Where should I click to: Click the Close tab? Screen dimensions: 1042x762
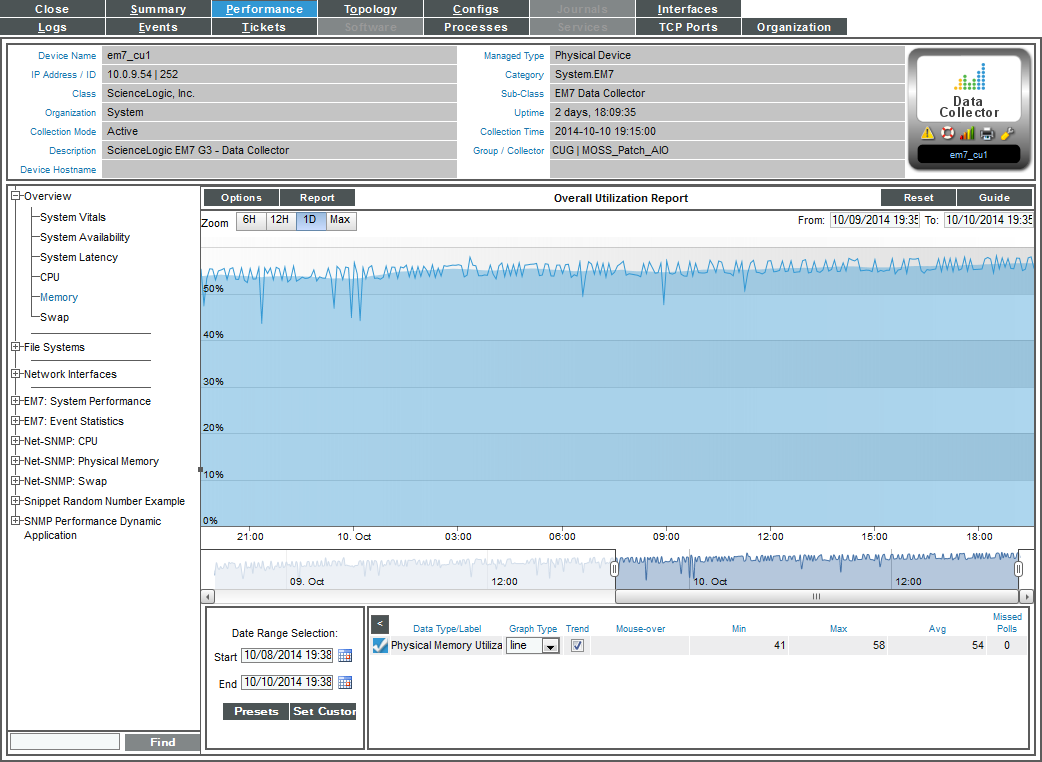tap(52, 9)
